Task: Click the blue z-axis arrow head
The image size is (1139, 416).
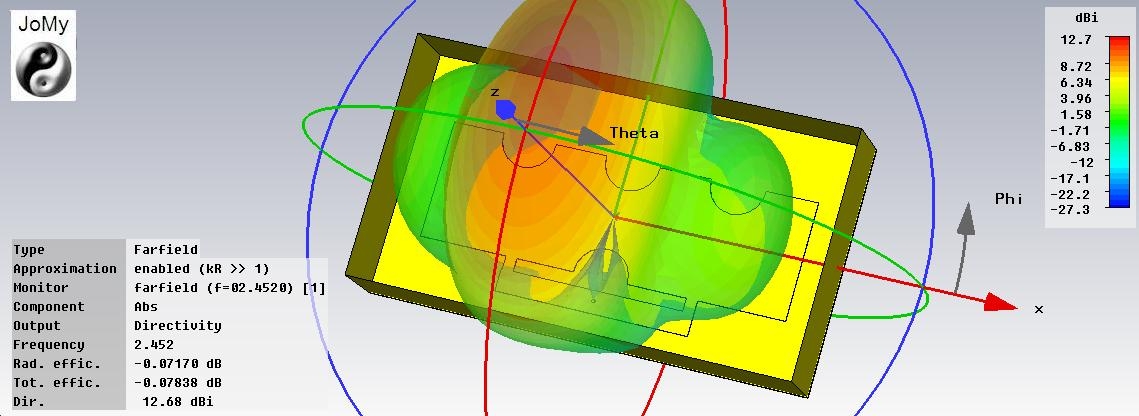Action: pyautogui.click(x=506, y=109)
